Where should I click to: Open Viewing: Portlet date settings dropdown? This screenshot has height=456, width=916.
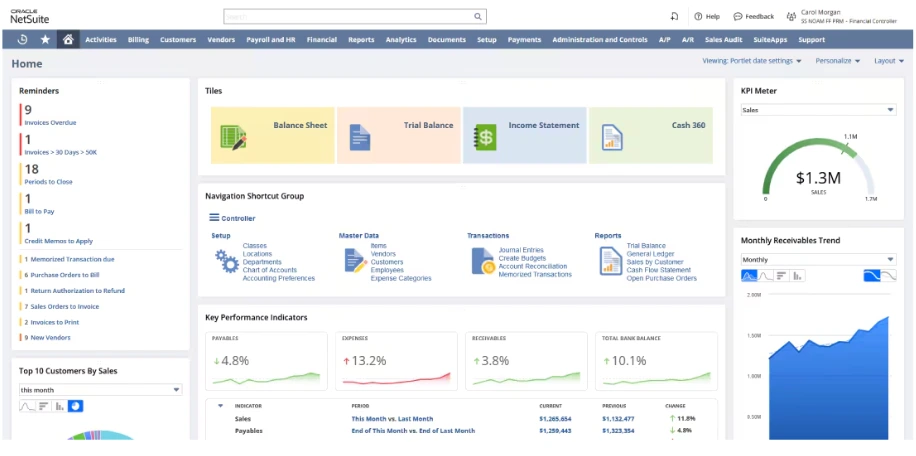pyautogui.click(x=752, y=61)
